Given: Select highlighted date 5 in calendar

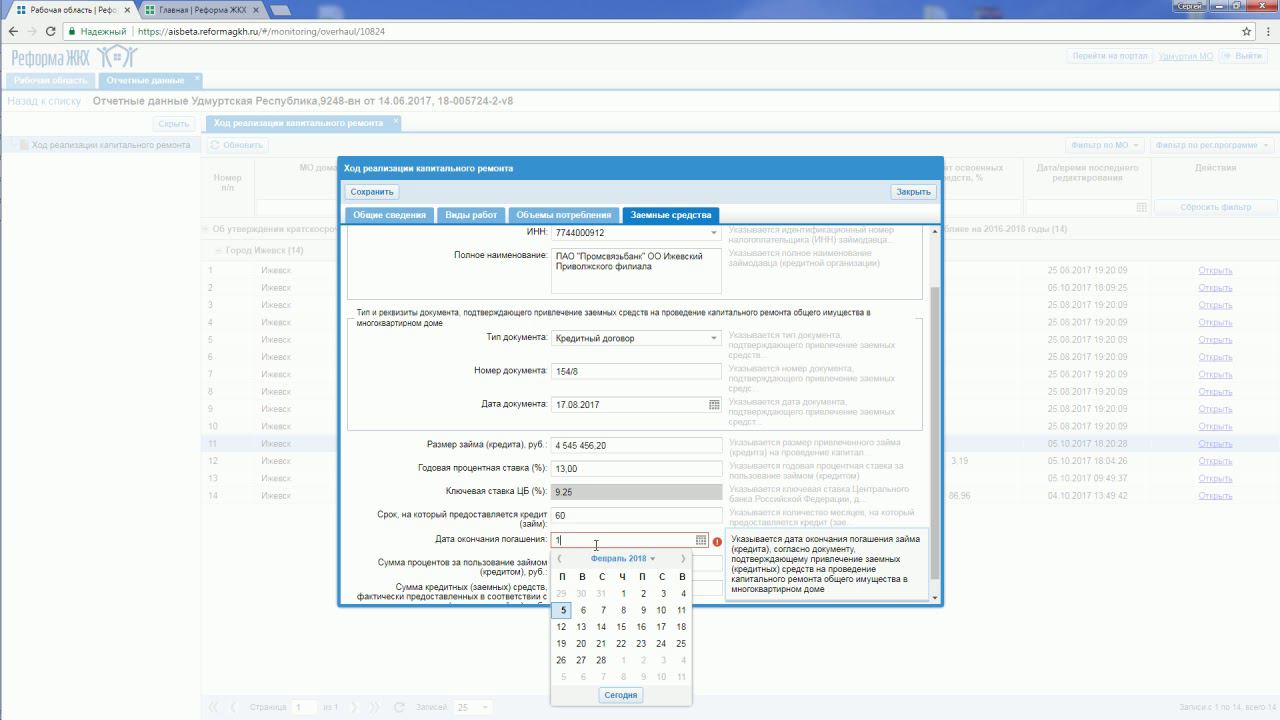Looking at the screenshot, I should coord(563,610).
